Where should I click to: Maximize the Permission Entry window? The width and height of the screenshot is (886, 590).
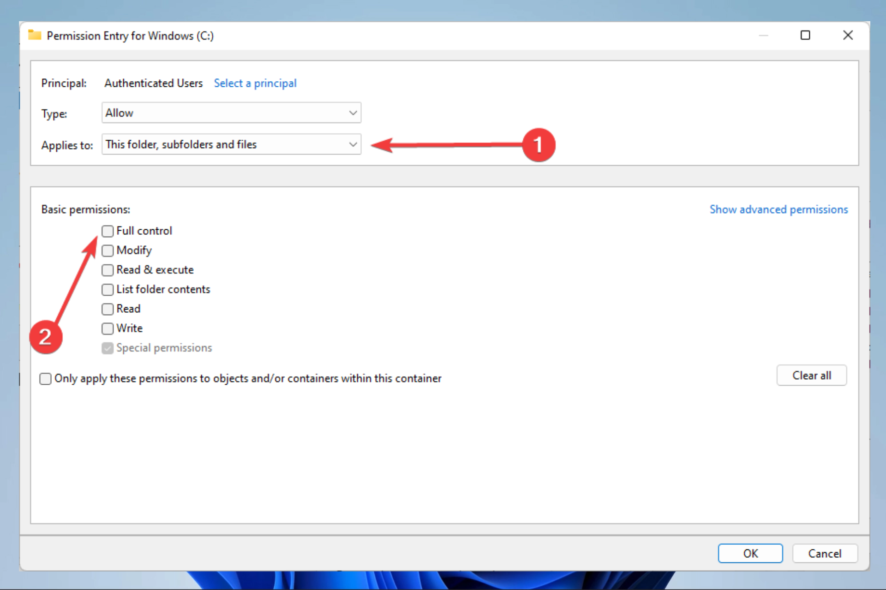805,35
